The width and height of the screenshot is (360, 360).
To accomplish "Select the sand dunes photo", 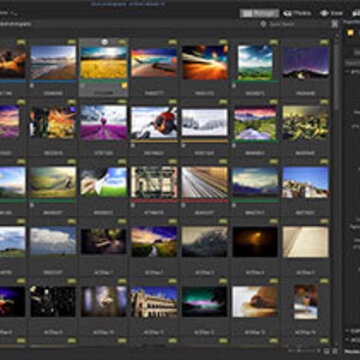I will pyautogui.click(x=255, y=302).
